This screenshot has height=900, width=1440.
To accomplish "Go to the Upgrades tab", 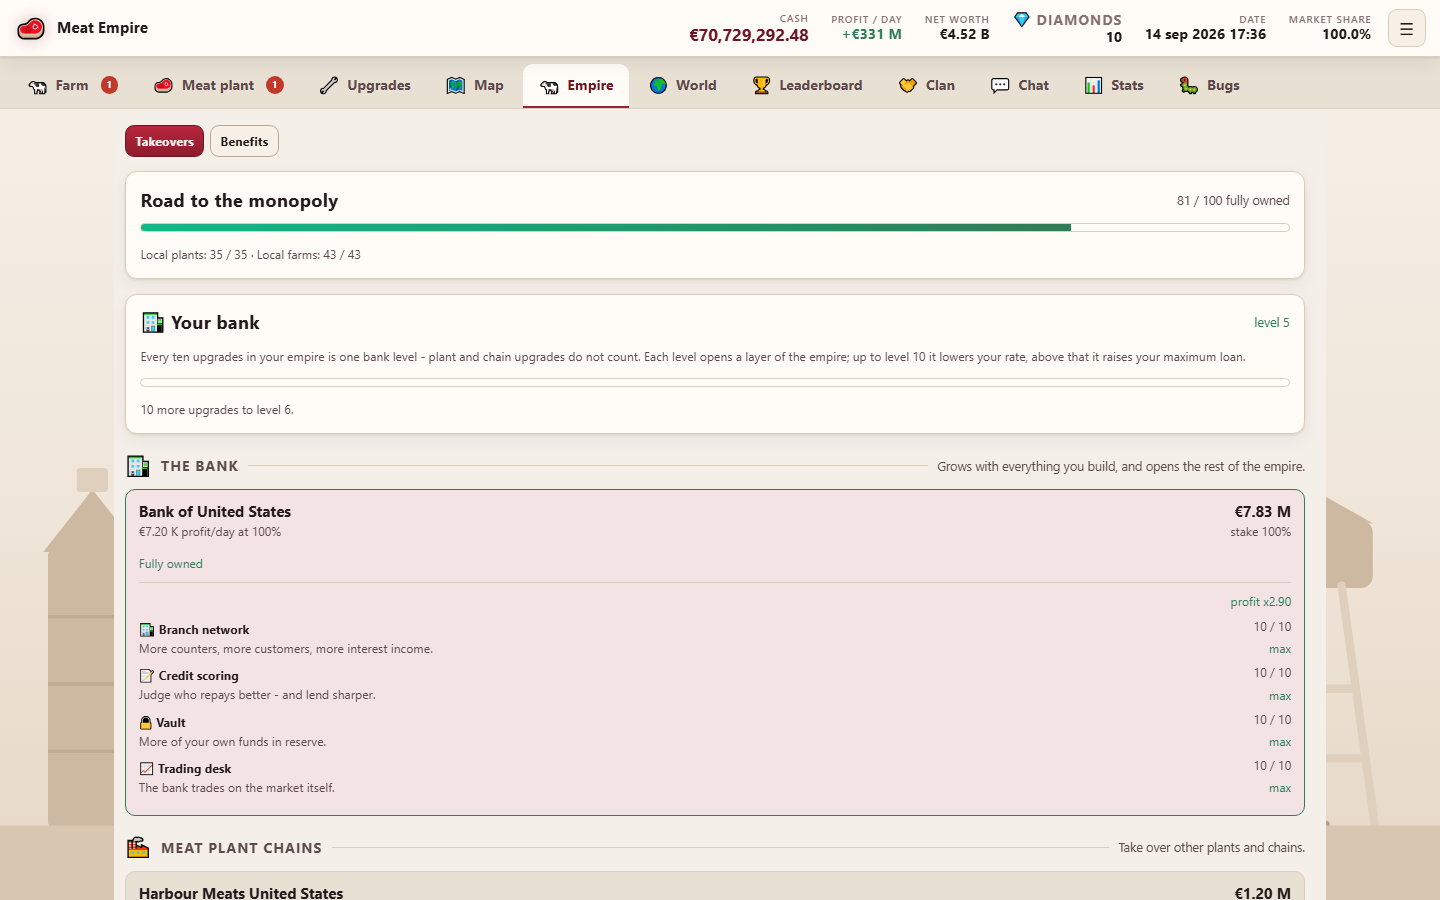I will (x=365, y=86).
